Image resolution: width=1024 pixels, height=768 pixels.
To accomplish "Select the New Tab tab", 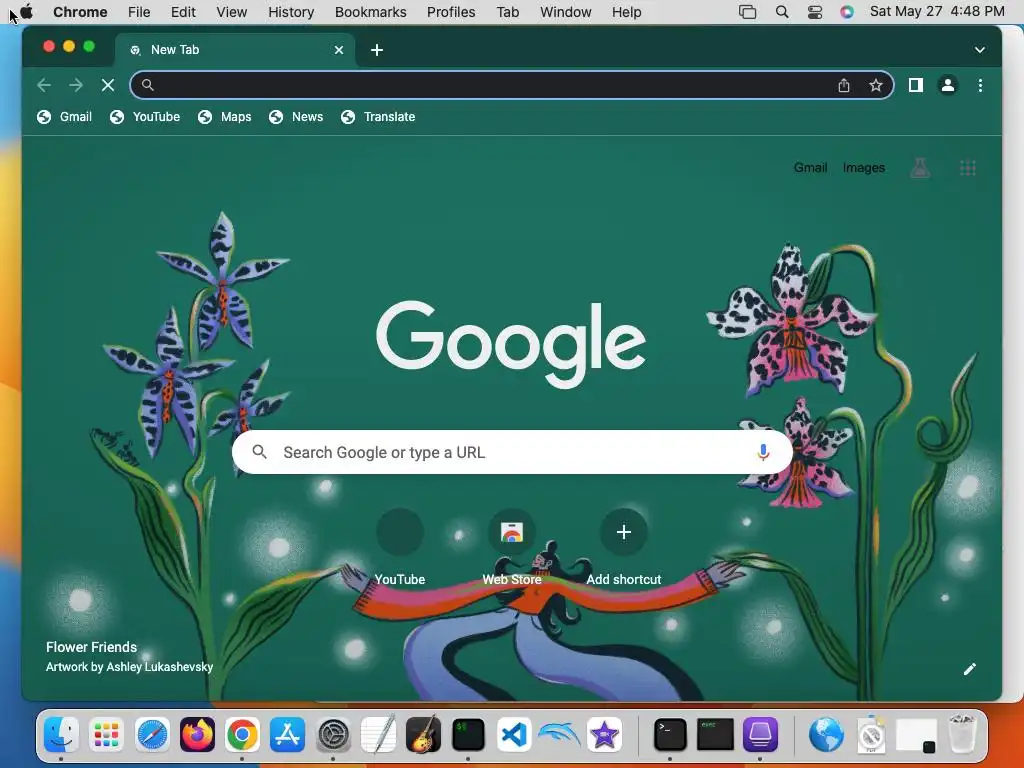I will click(235, 50).
